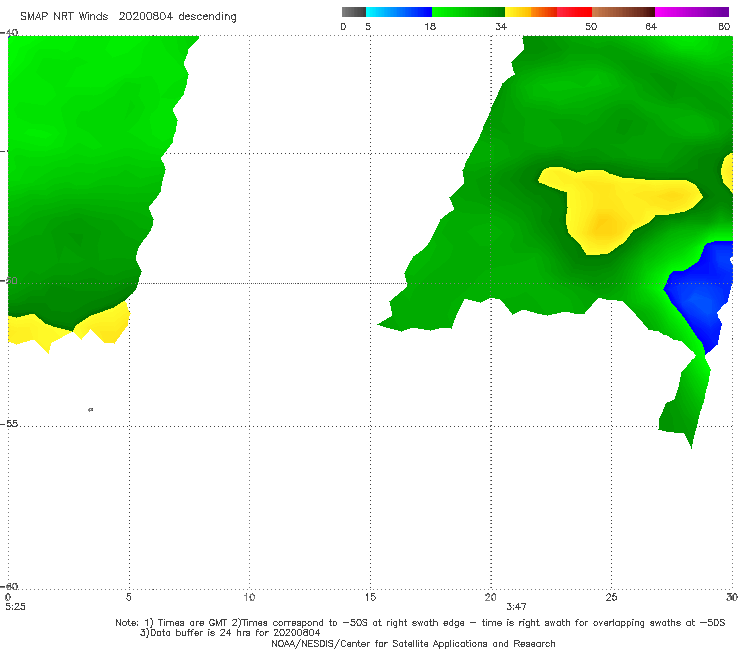
Task: Click the longitude label '20' on bottom axis
Action: [x=490, y=598]
